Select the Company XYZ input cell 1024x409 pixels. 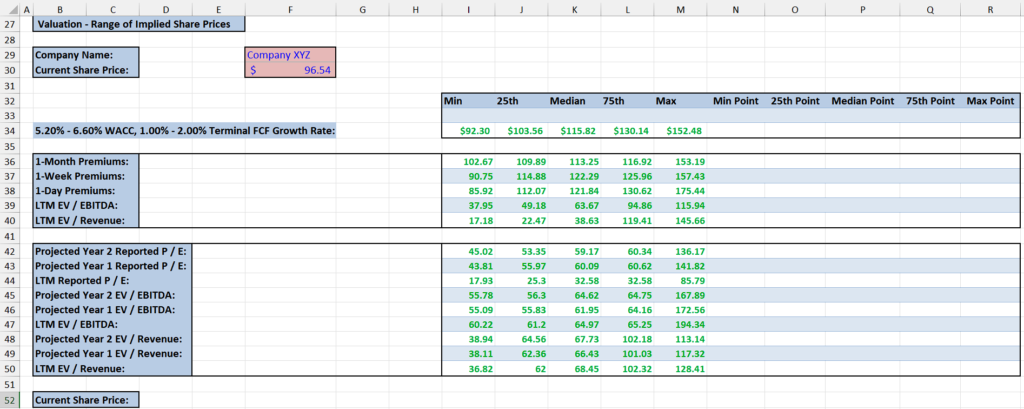pos(290,55)
